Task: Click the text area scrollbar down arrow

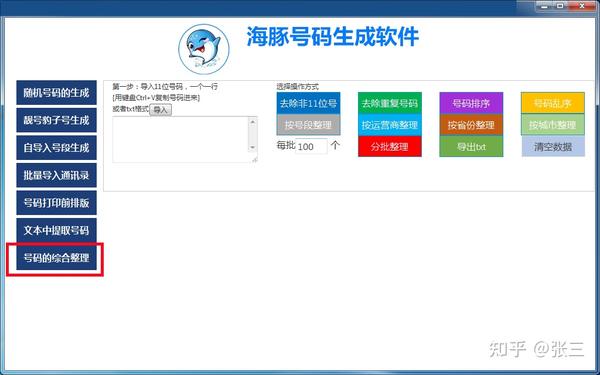Action: click(x=253, y=147)
